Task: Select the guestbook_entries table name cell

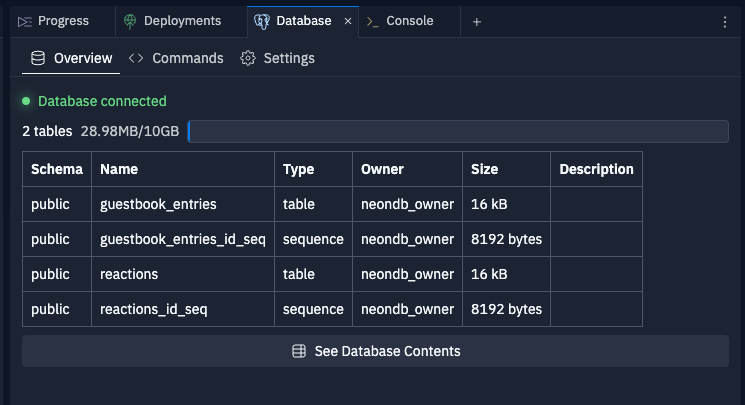Action: [183, 204]
